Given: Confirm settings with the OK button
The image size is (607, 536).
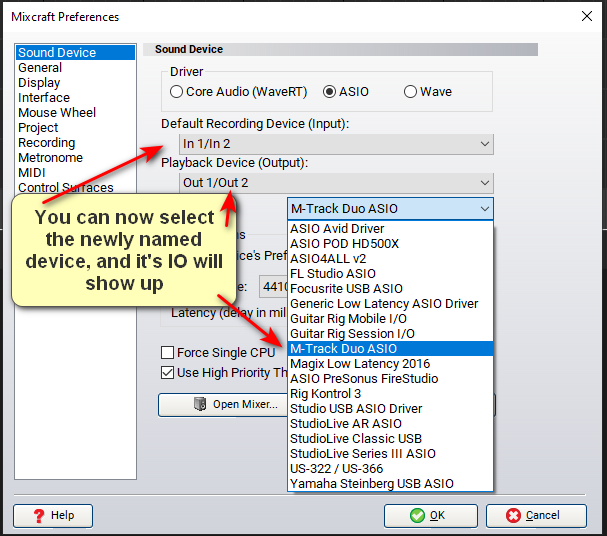Looking at the screenshot, I should pyautogui.click(x=431, y=515).
